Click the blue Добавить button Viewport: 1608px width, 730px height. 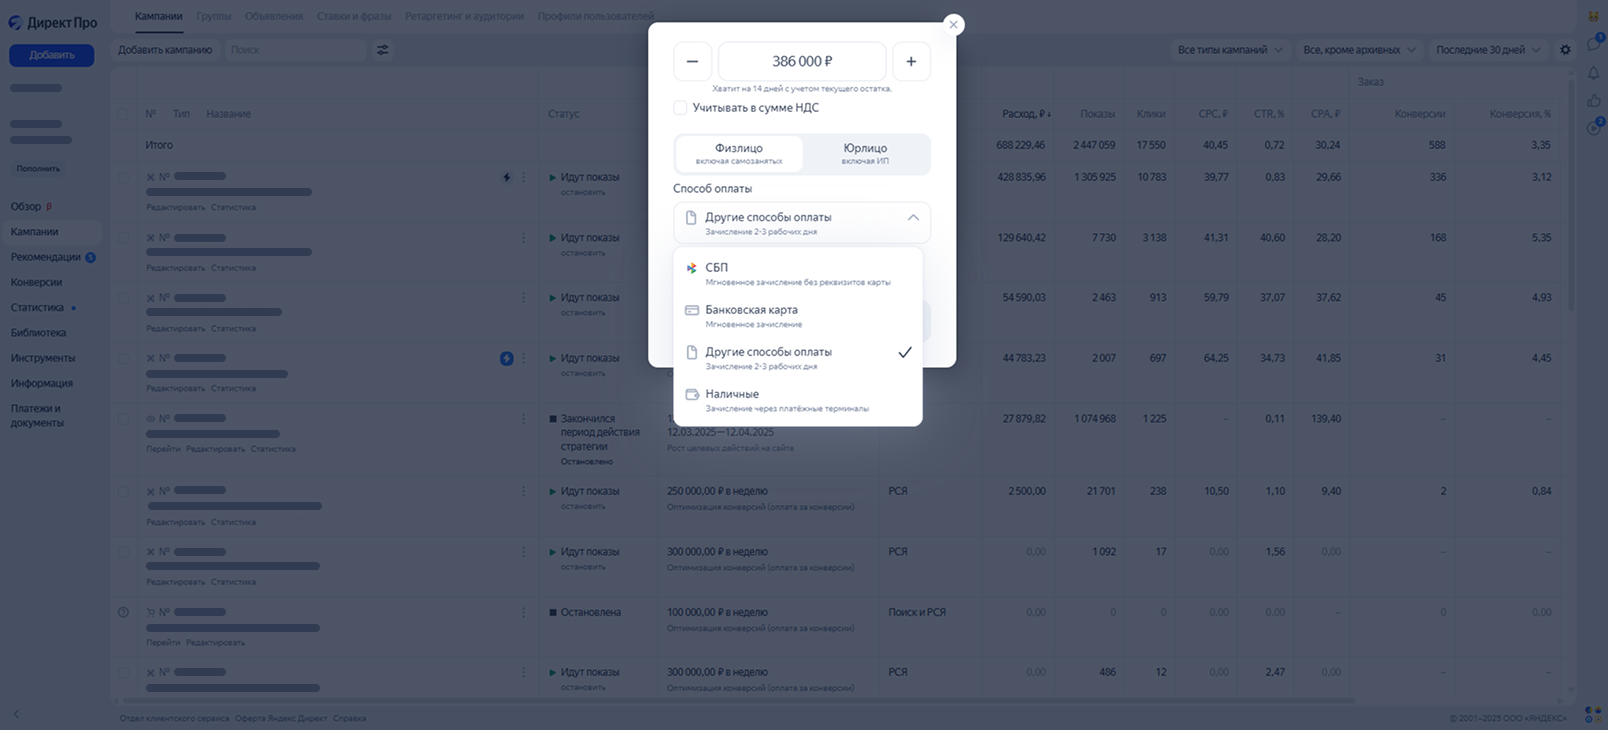coord(52,55)
